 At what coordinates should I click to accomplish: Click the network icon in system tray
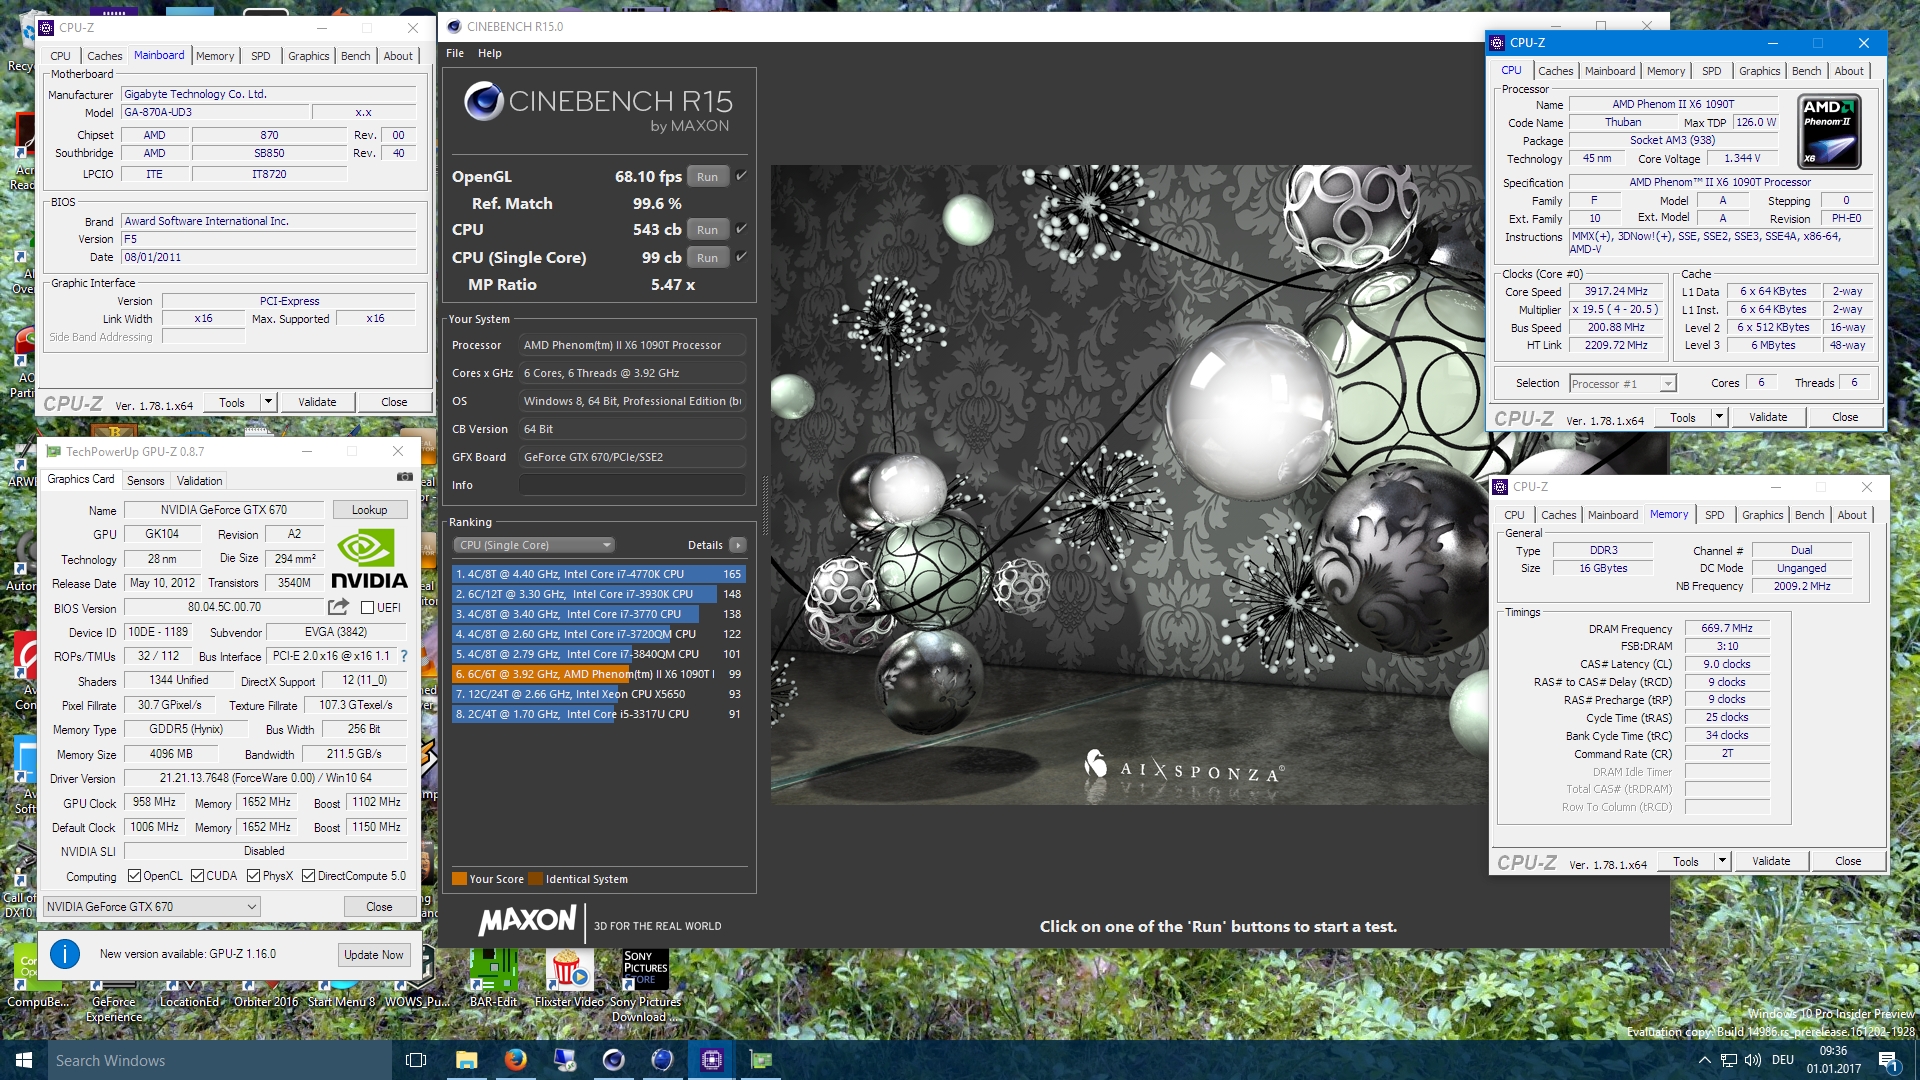click(x=1729, y=1060)
